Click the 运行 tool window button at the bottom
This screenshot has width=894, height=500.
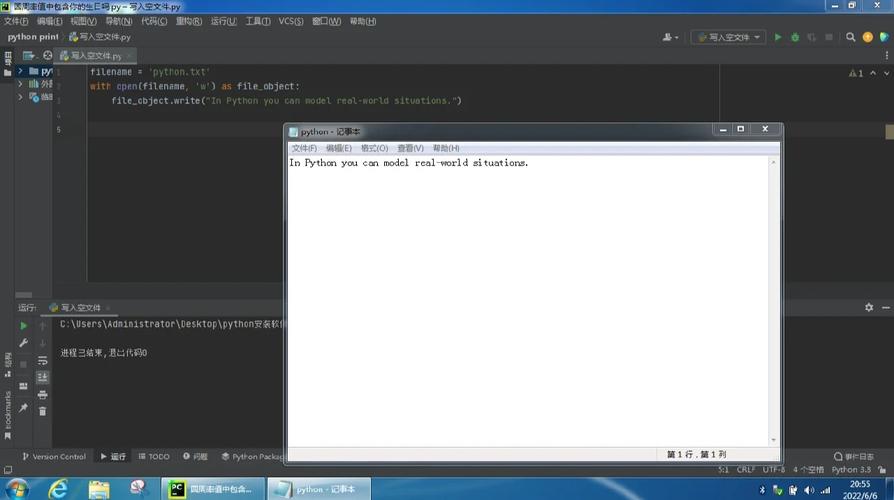click(x=113, y=456)
